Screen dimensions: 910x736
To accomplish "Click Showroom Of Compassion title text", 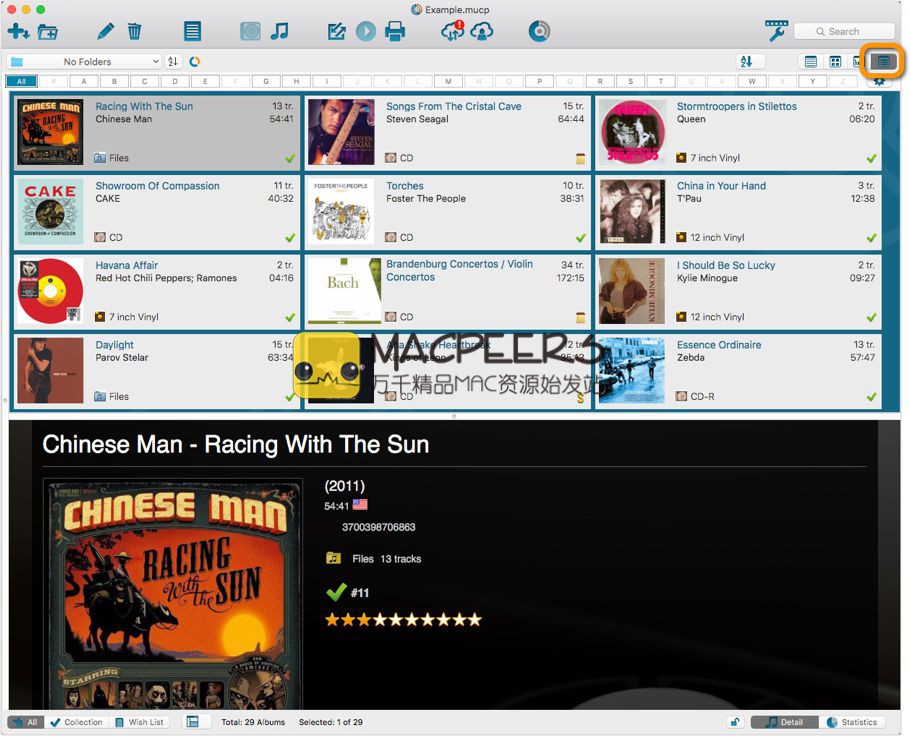I will tap(157, 186).
